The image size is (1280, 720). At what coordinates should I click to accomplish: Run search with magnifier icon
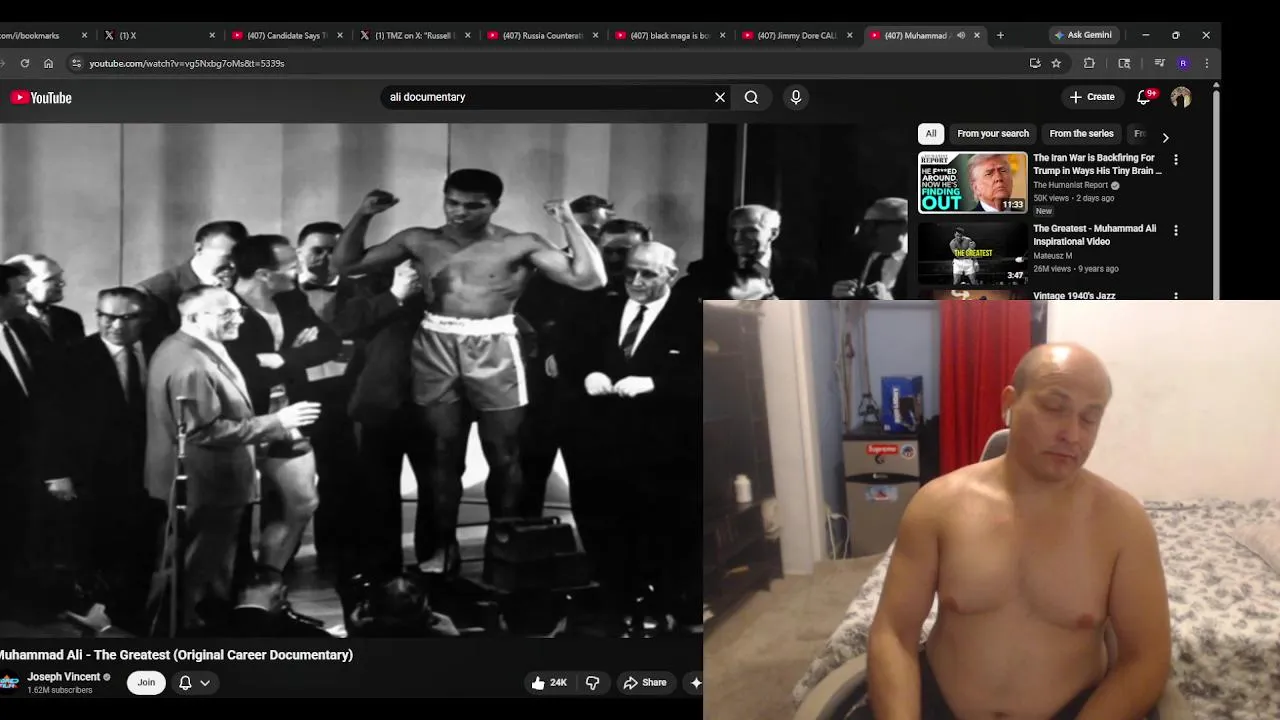pos(751,97)
